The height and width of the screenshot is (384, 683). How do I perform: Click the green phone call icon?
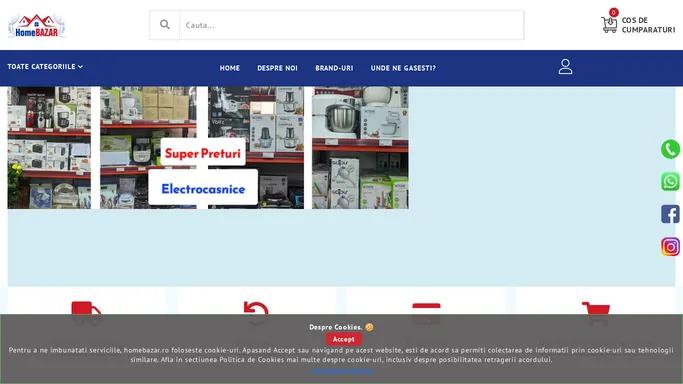click(670, 149)
